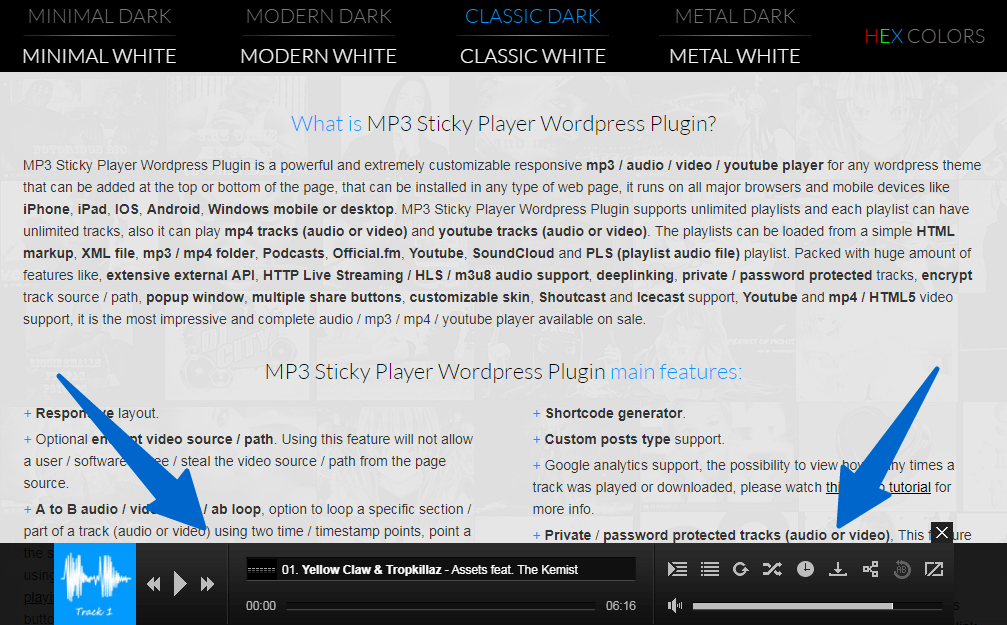Play the current track
This screenshot has height=625, width=1007.
pos(180,582)
